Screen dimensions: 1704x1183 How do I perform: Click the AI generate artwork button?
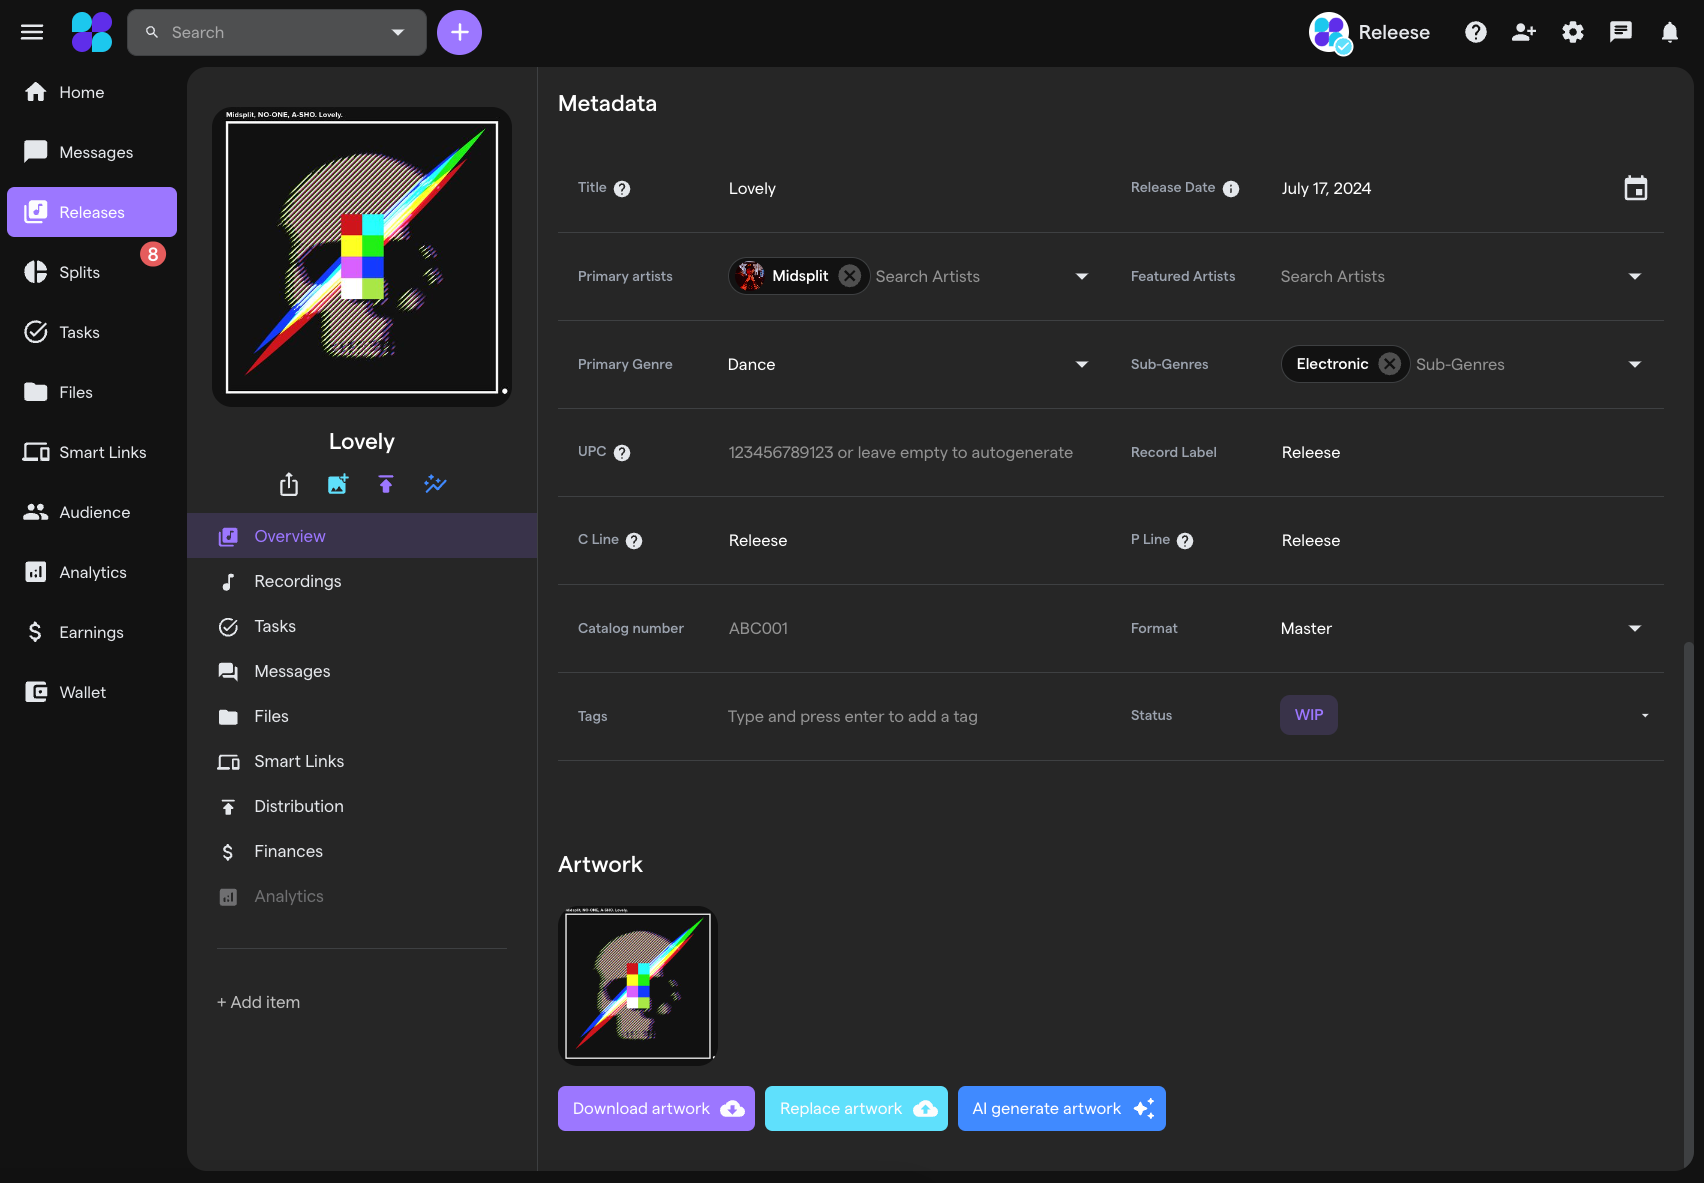tap(1062, 1108)
